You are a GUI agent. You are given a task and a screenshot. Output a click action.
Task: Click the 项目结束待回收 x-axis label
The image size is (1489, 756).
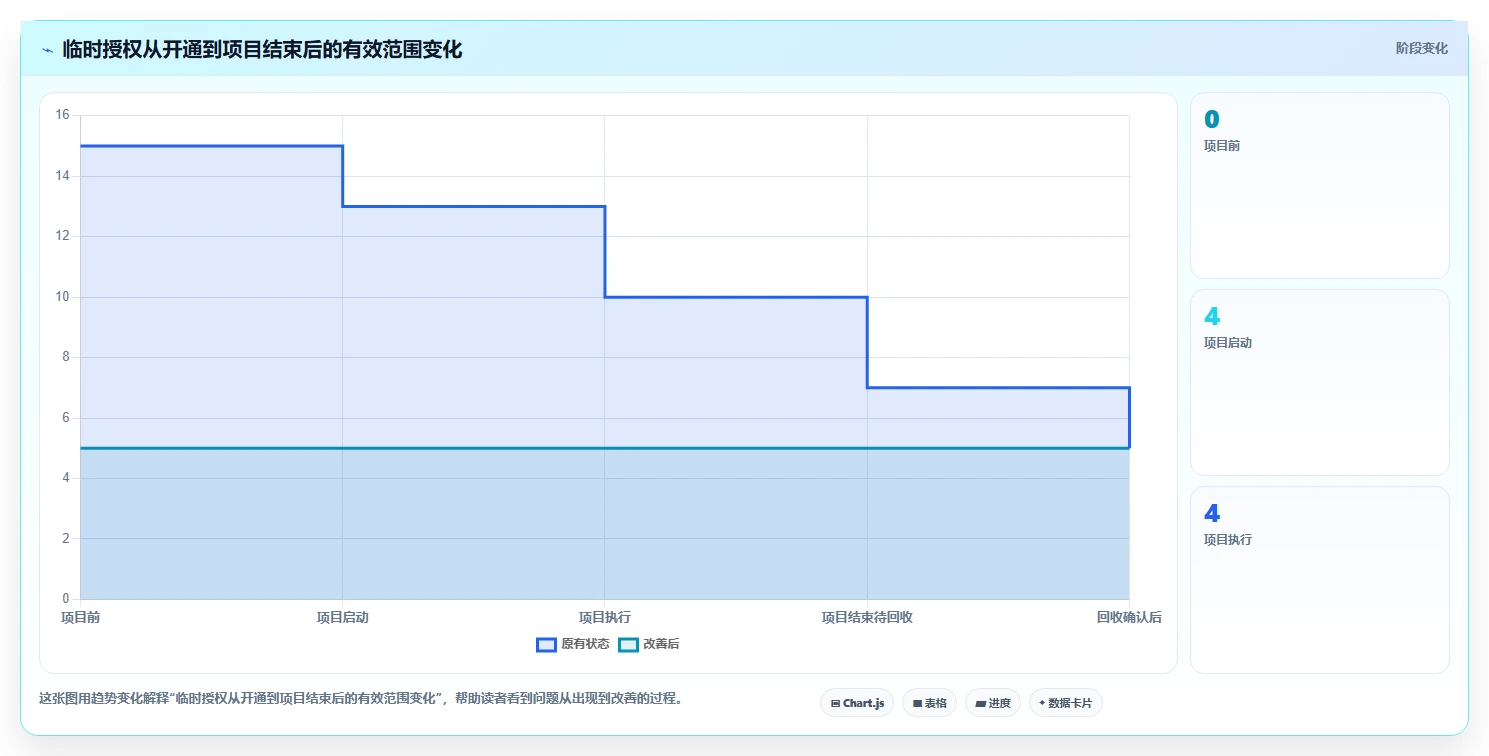pos(867,617)
